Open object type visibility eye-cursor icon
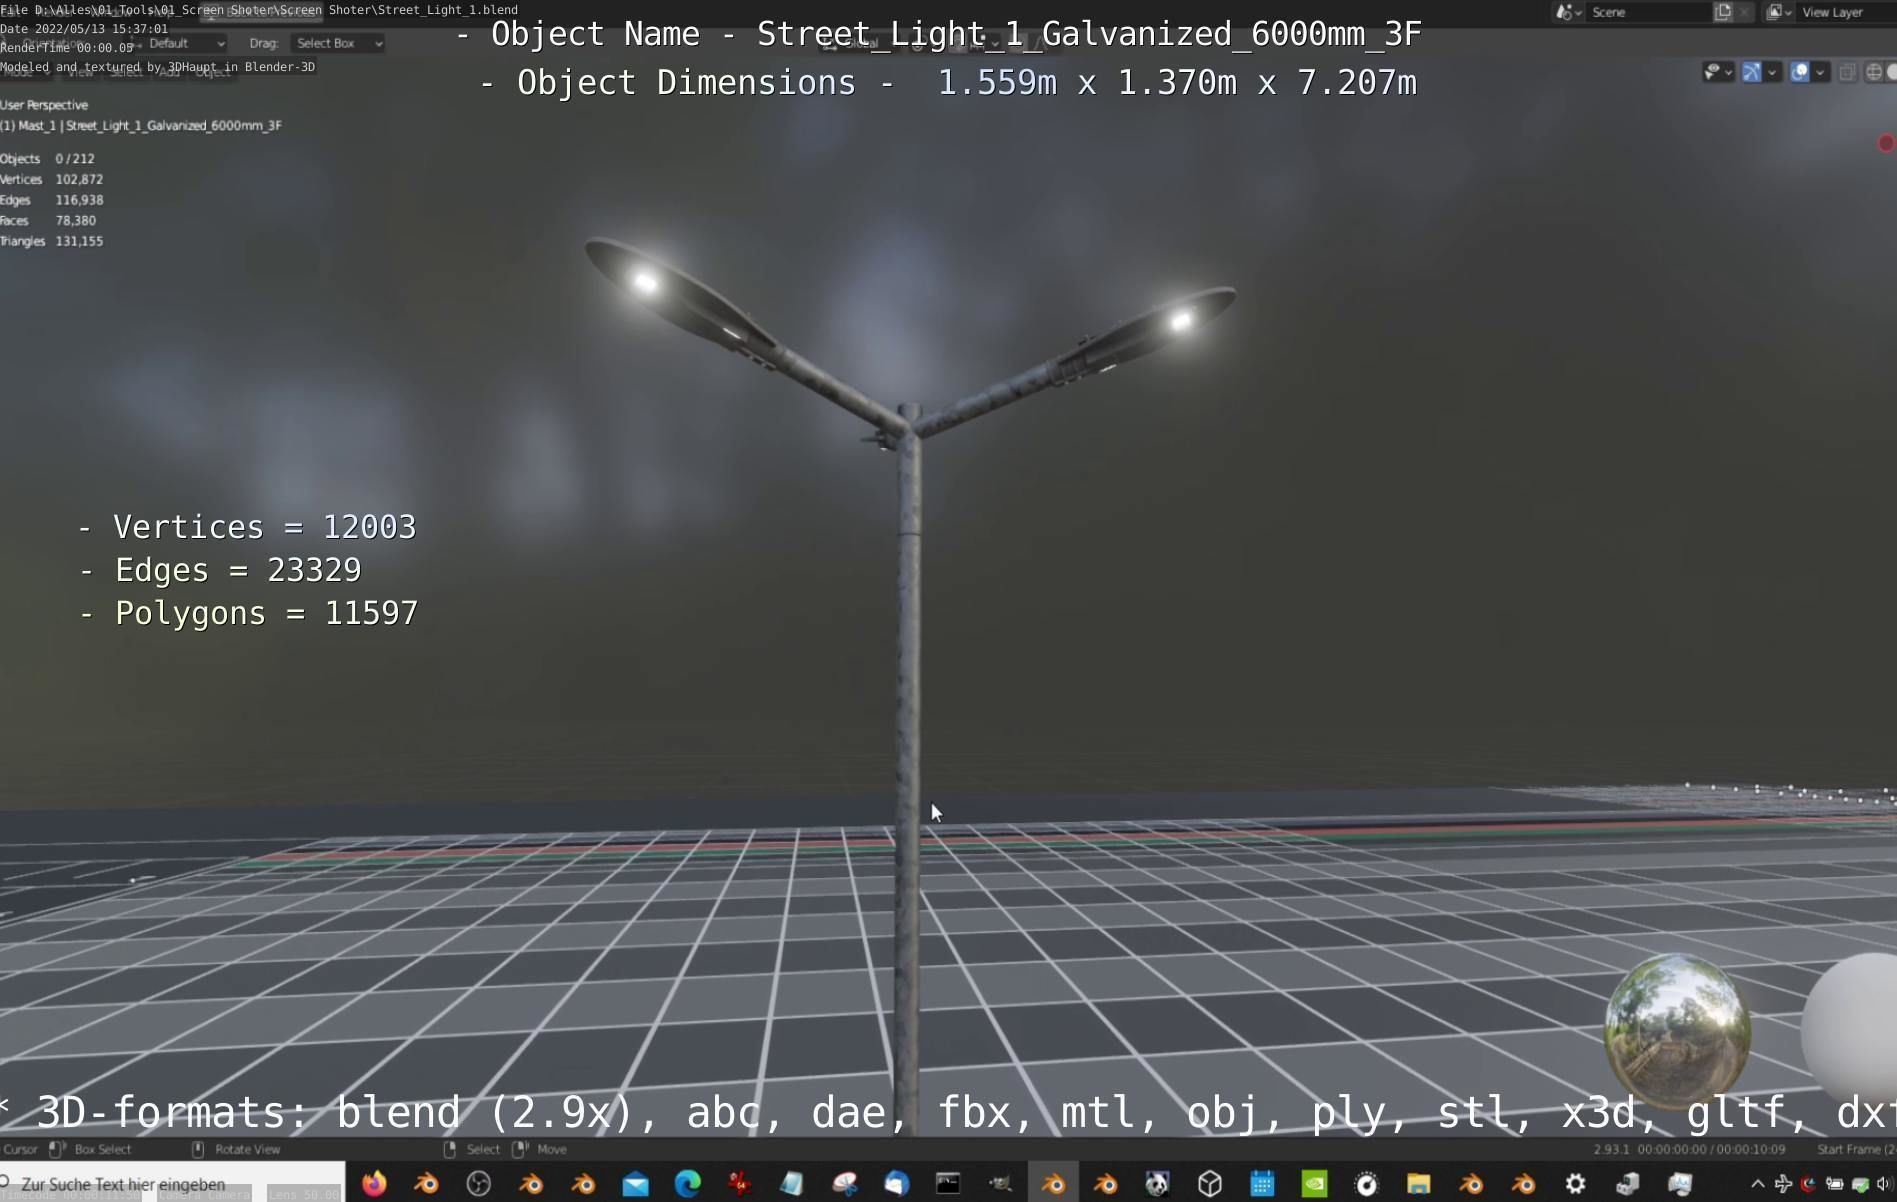 pos(1713,72)
